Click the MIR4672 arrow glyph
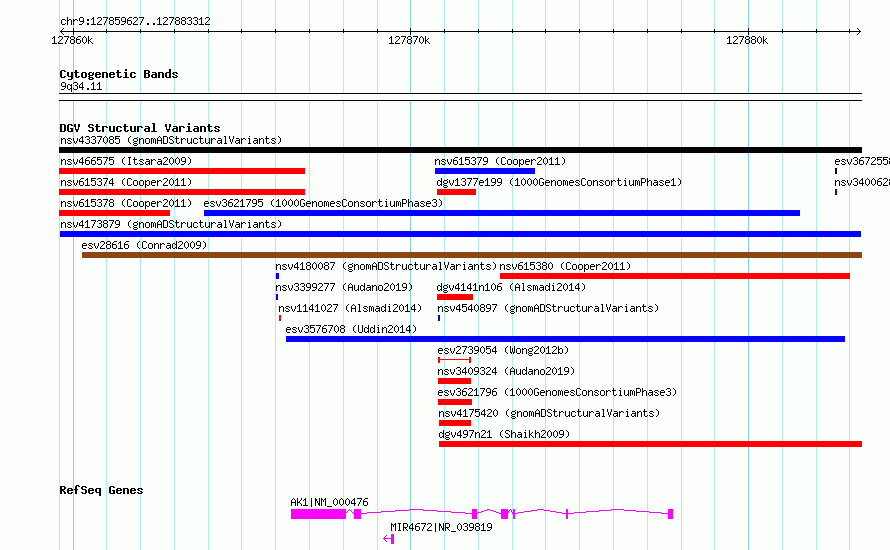The width and height of the screenshot is (890, 550). (388, 539)
